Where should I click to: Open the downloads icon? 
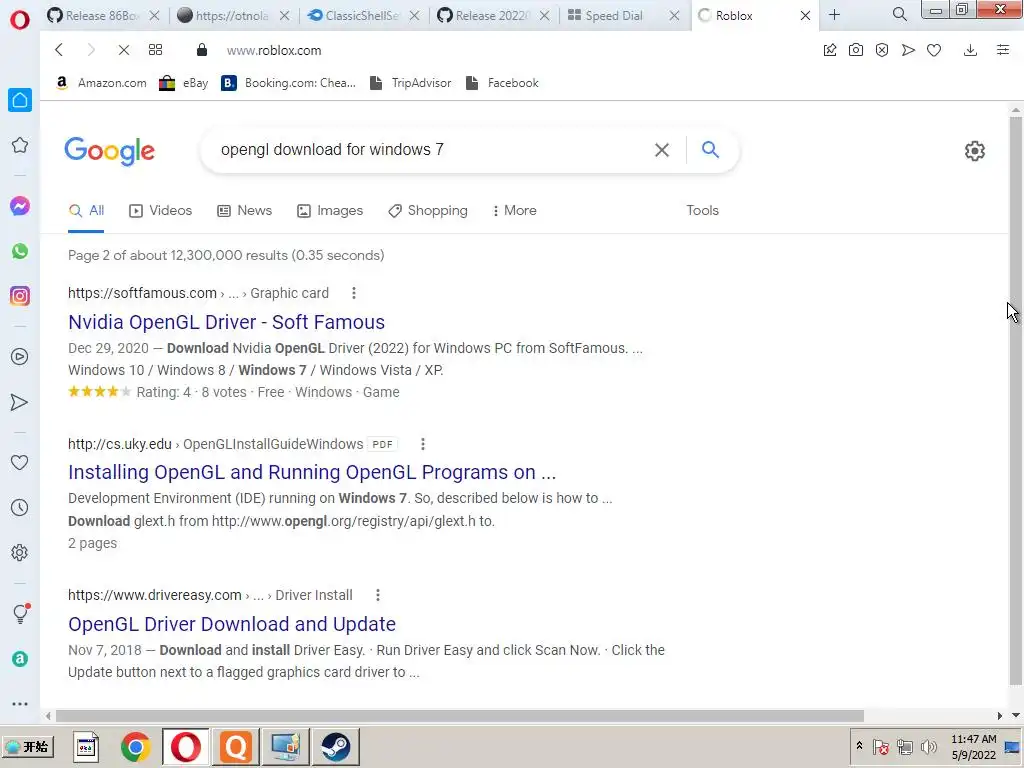[x=970, y=50]
